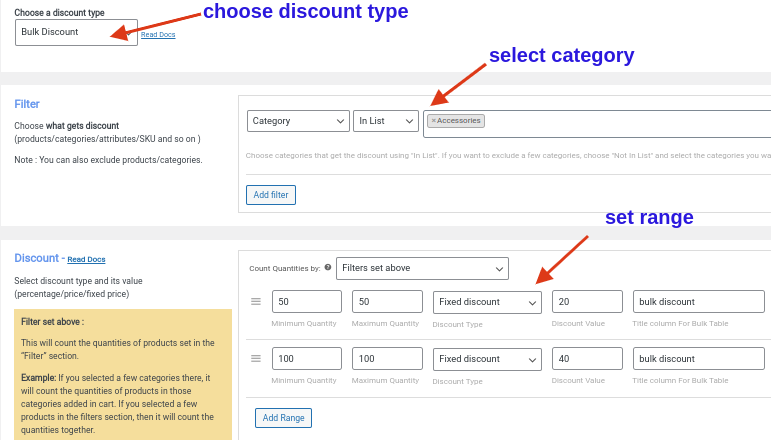
Task: Click first row bulk table title field
Action: pyautogui.click(x=698, y=302)
